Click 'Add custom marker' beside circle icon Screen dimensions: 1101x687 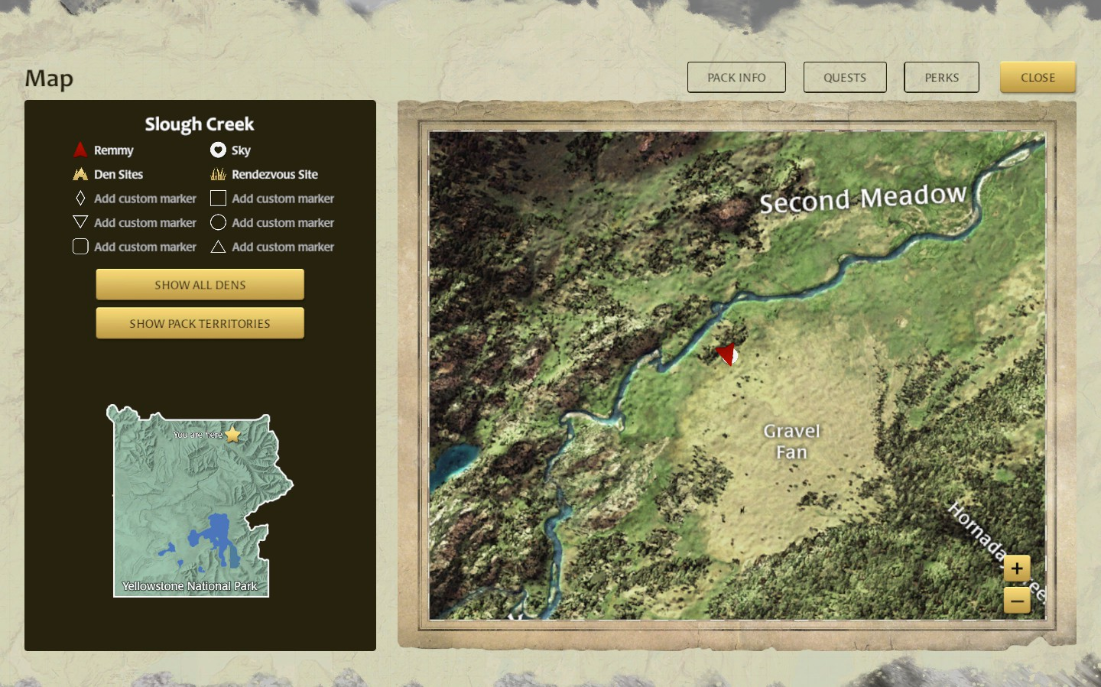coord(283,223)
